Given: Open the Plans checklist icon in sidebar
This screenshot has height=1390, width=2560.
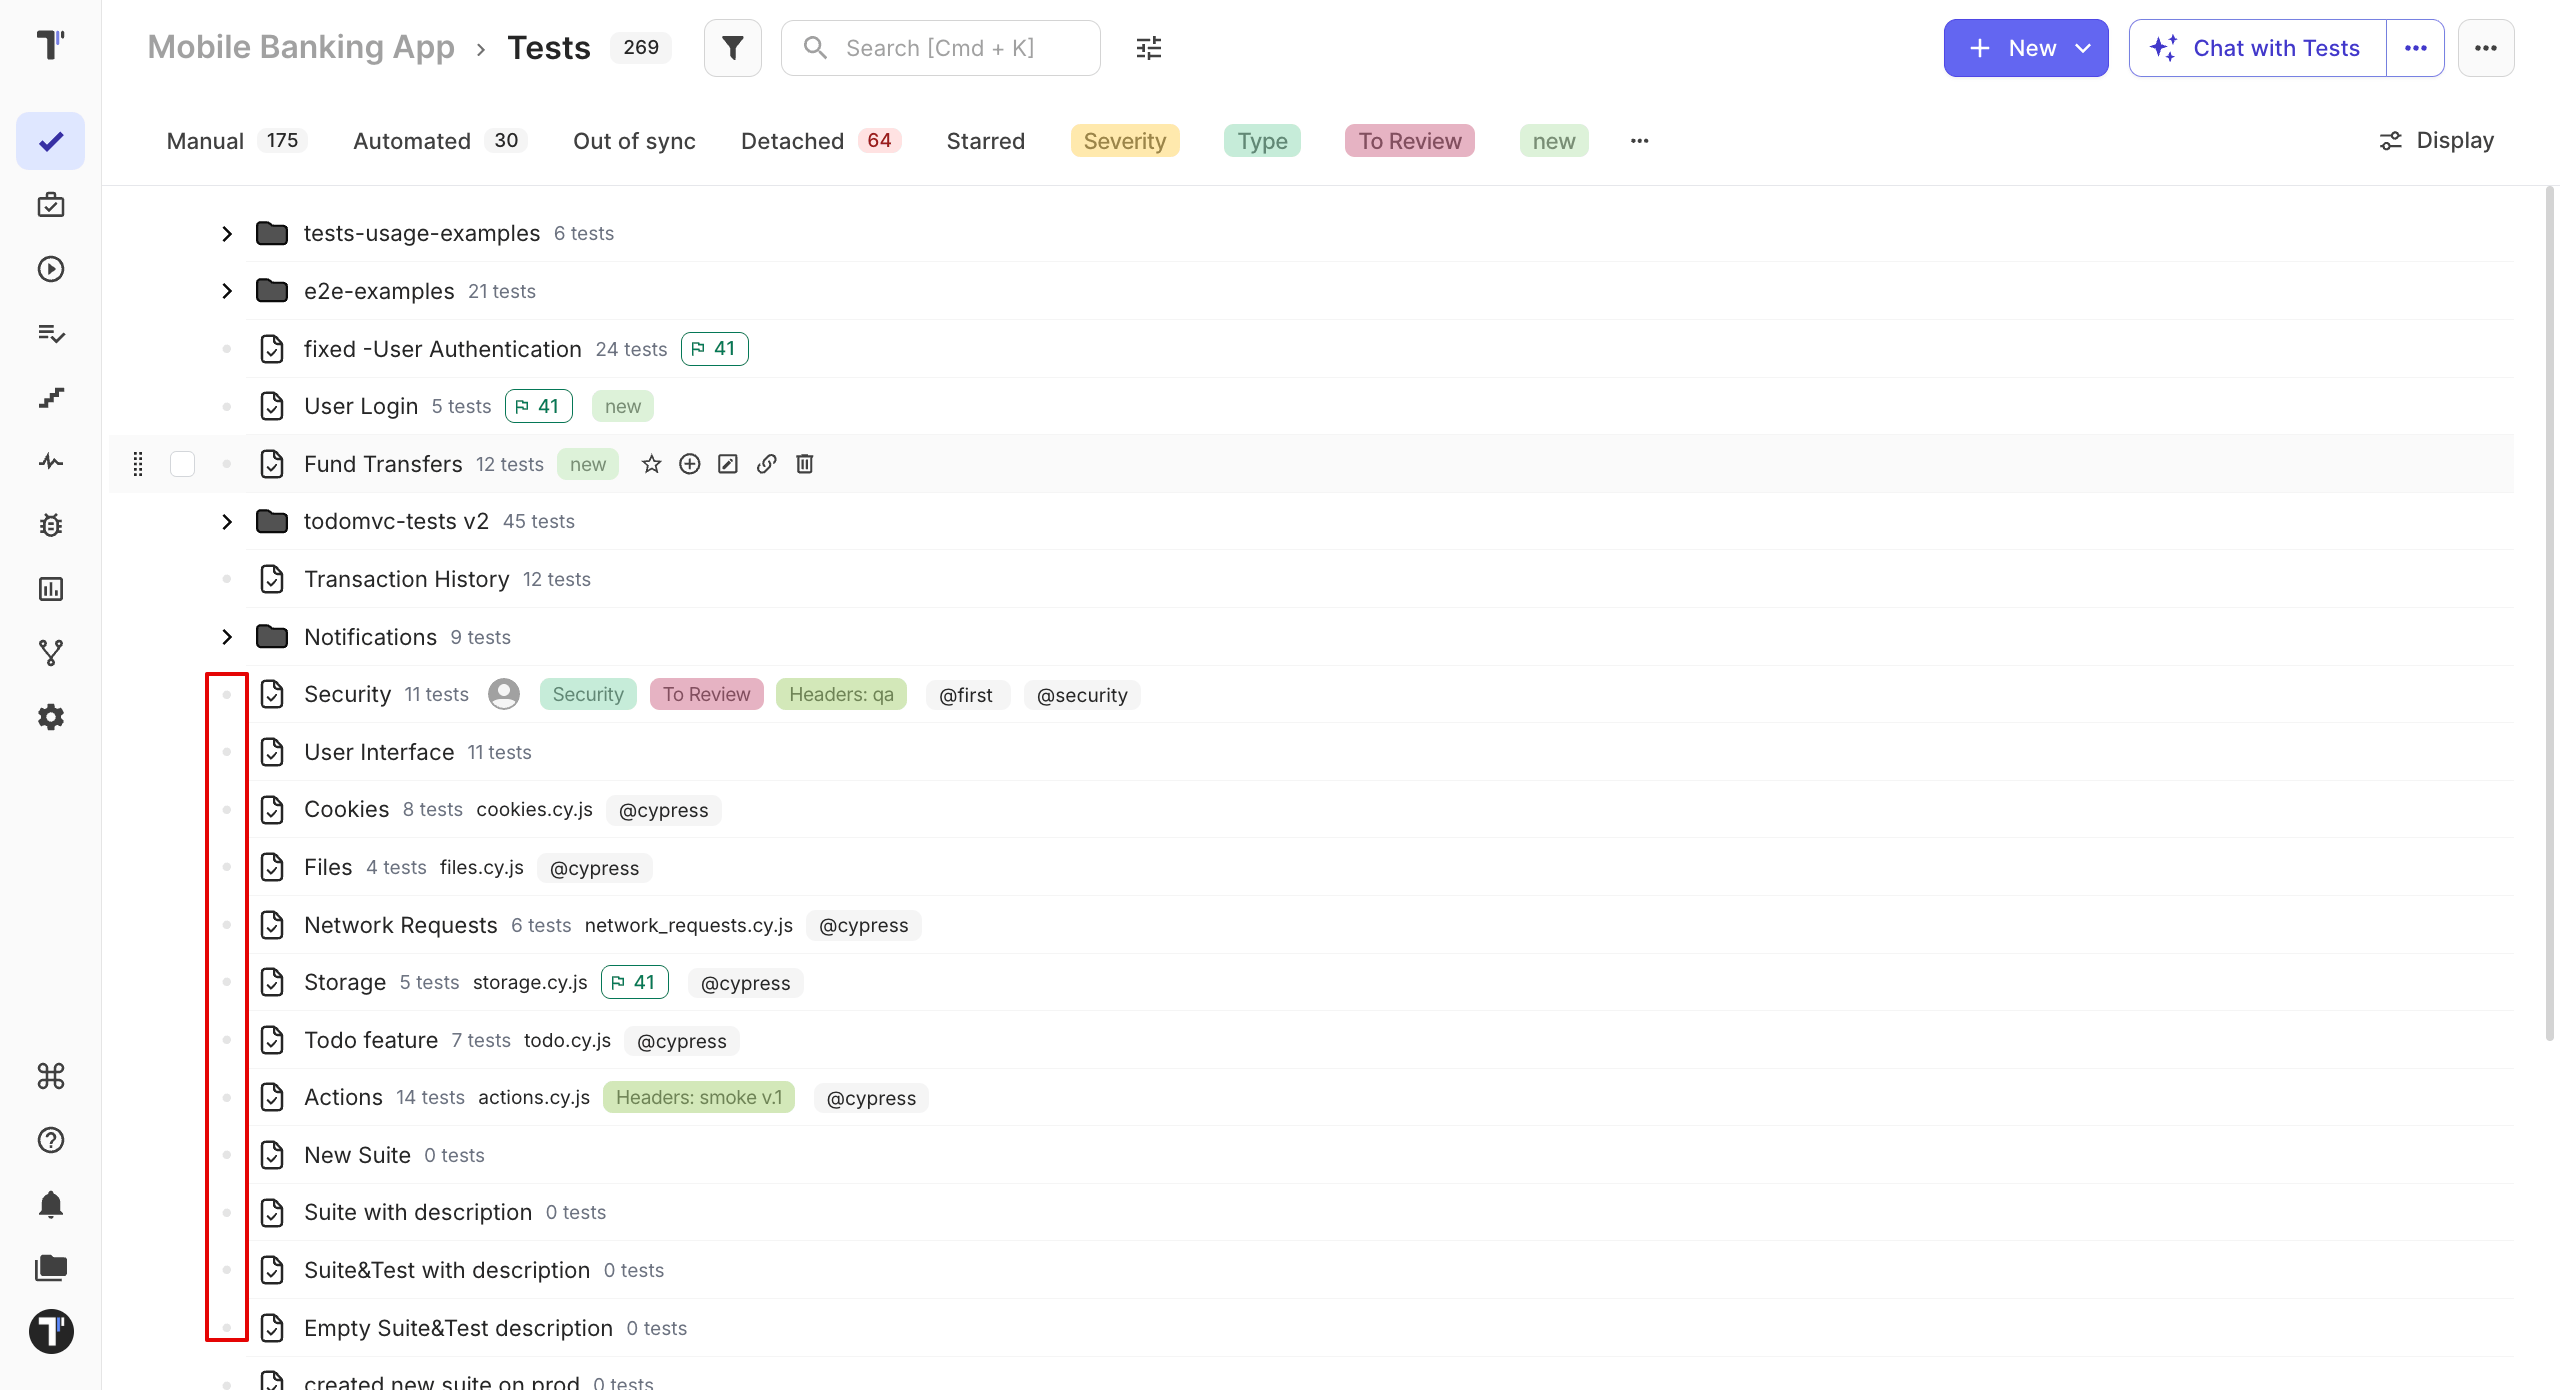Looking at the screenshot, I should (51, 333).
